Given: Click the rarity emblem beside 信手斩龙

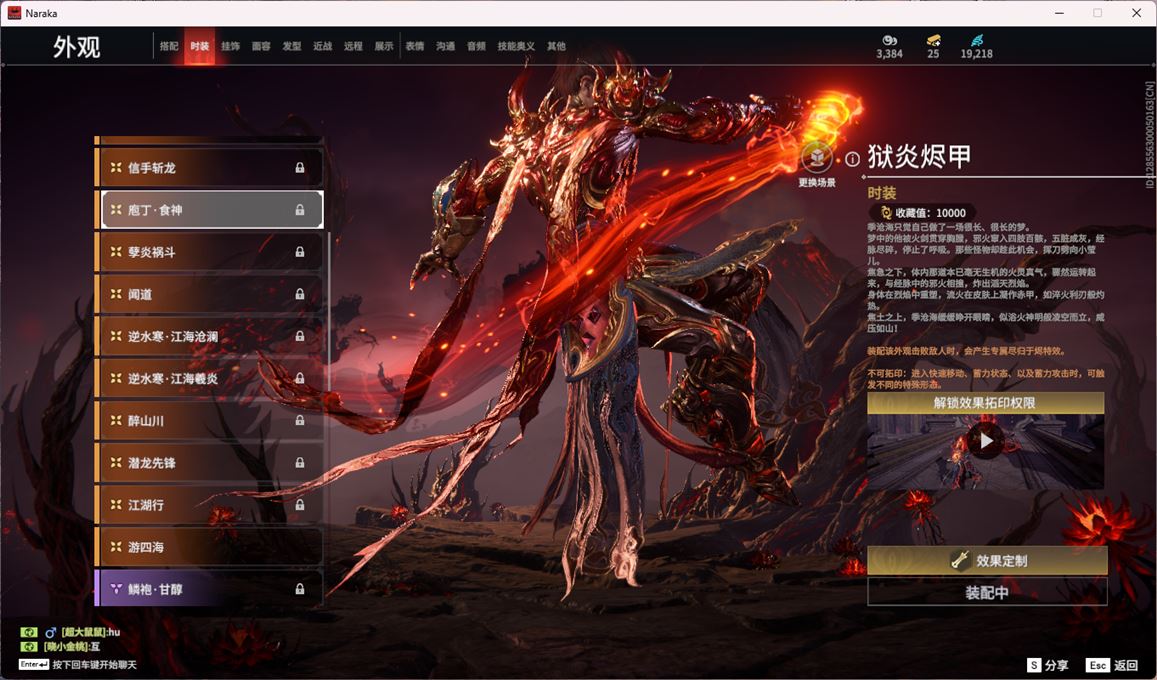Looking at the screenshot, I should point(116,167).
